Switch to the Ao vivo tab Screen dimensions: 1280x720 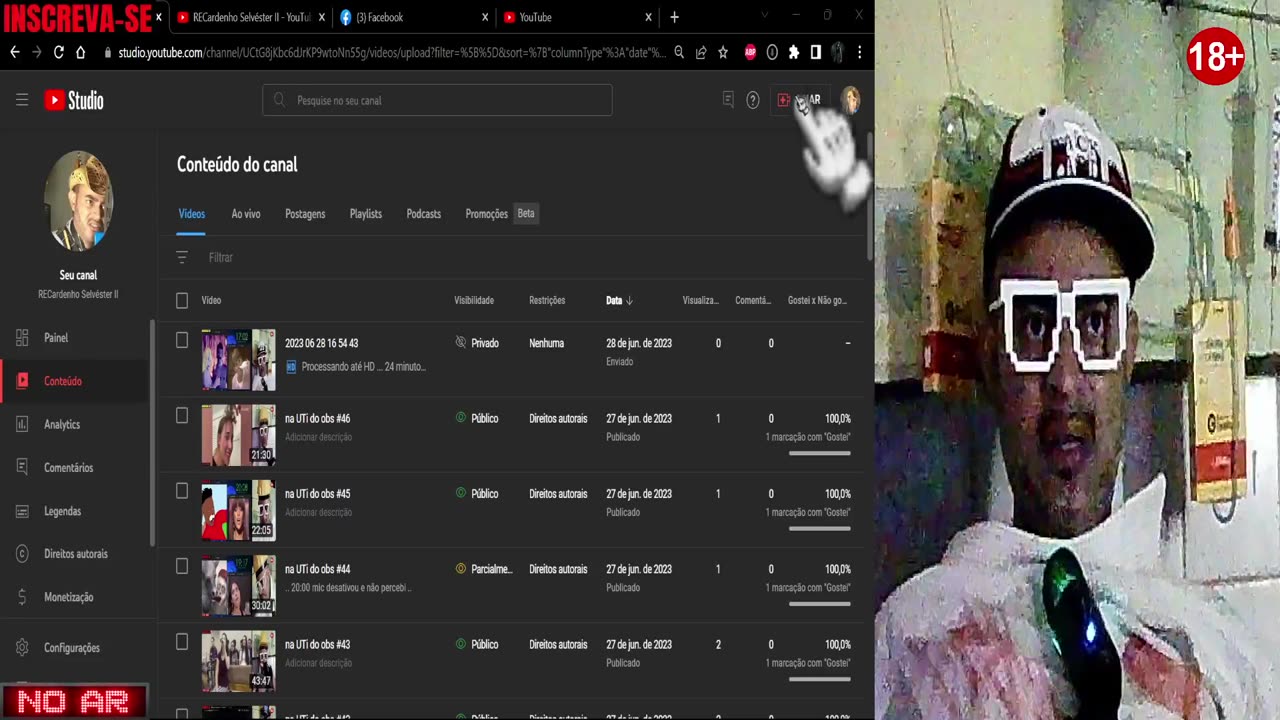[246, 214]
